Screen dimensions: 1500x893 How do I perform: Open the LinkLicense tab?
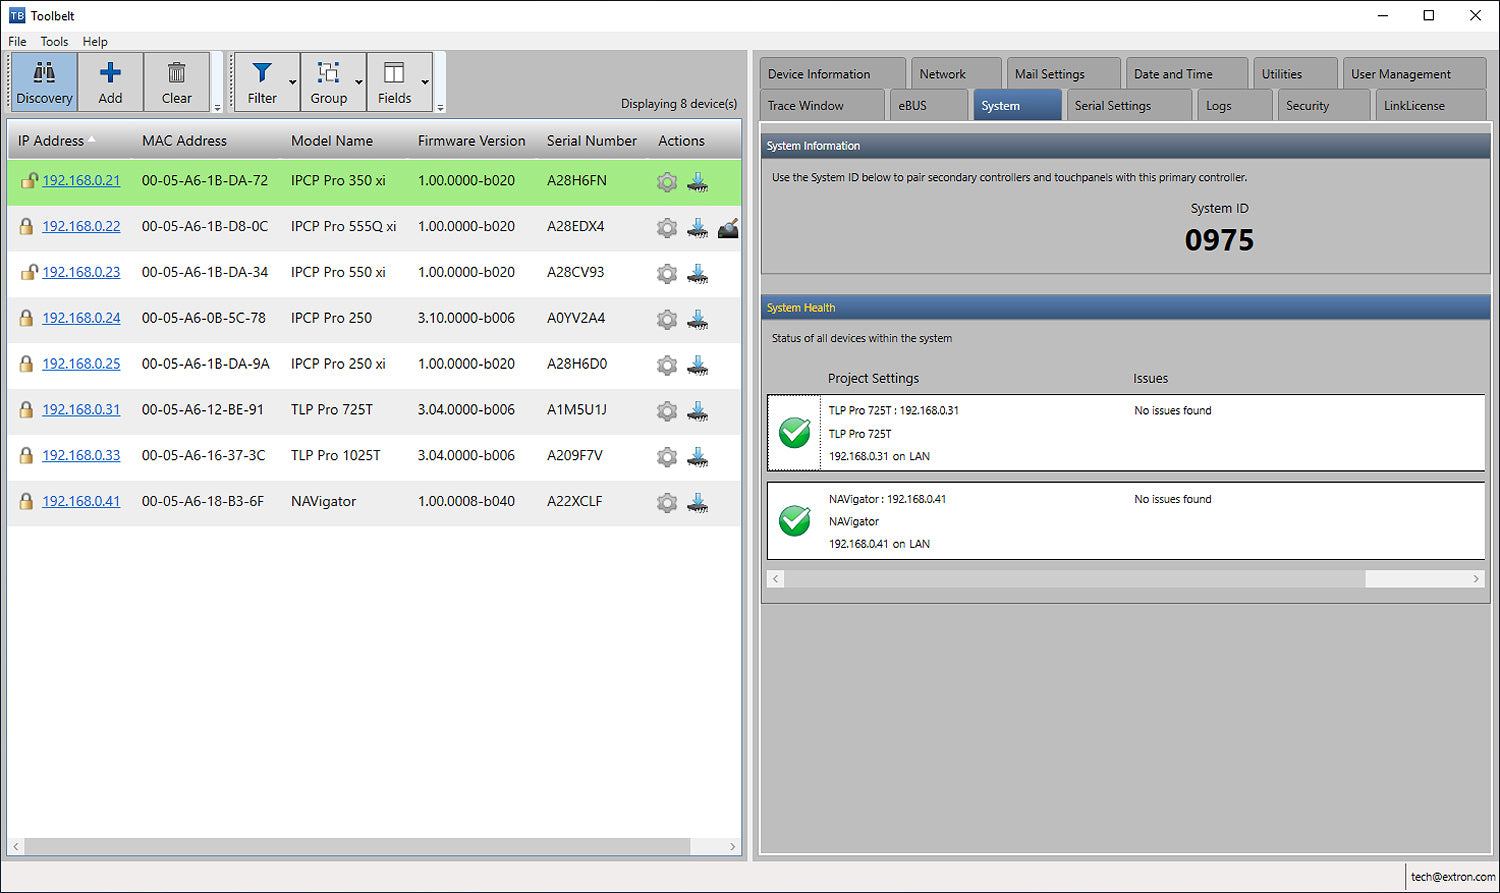(x=1431, y=105)
